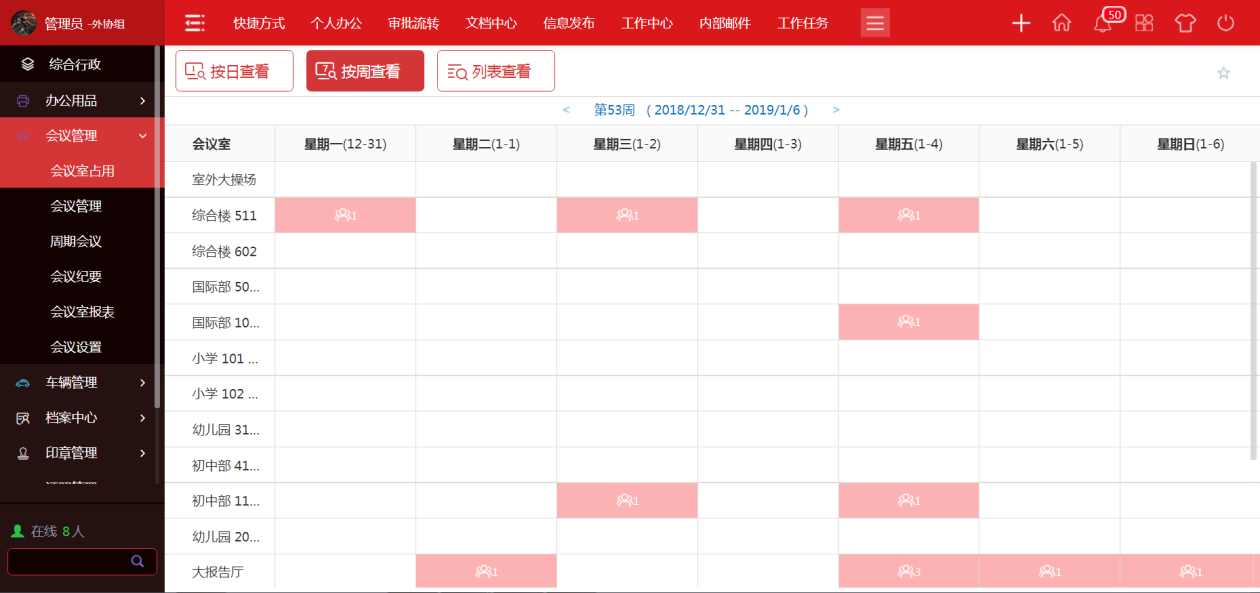This screenshot has height=593, width=1260.
Task: Click the plus icon in top bar
Action: point(1020,23)
